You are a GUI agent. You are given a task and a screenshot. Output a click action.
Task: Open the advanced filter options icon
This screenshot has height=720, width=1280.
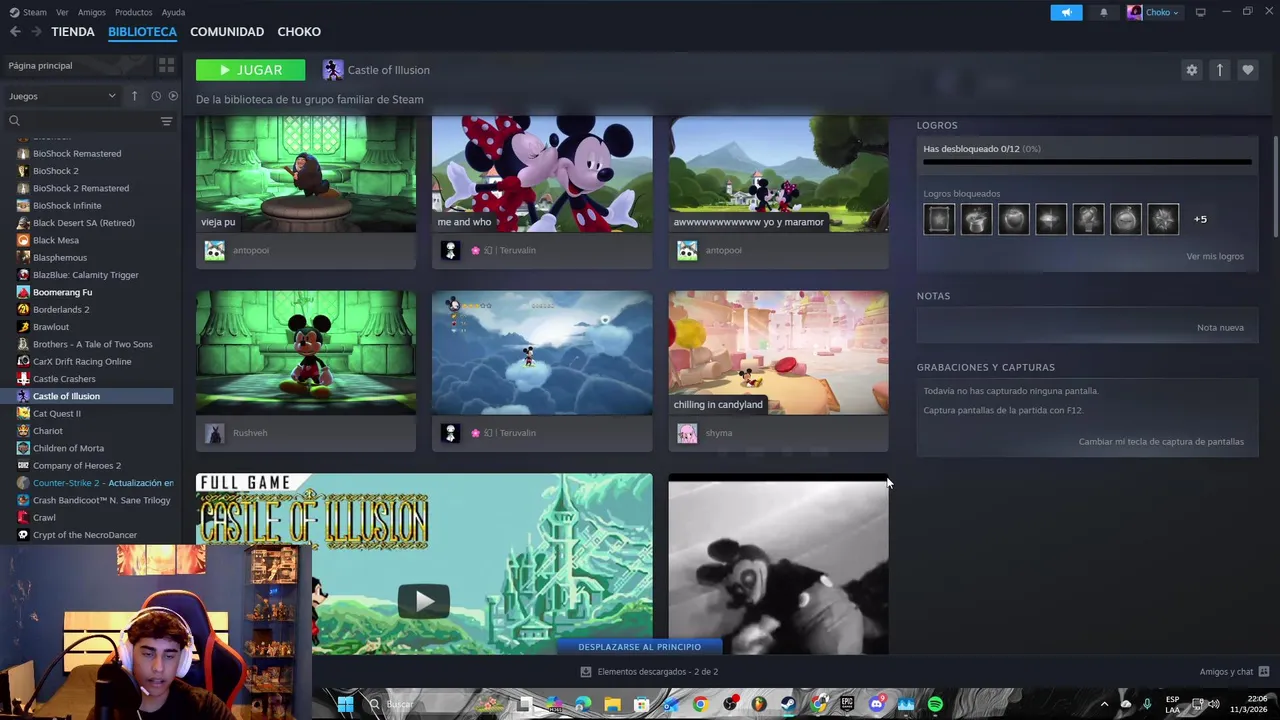(166, 121)
